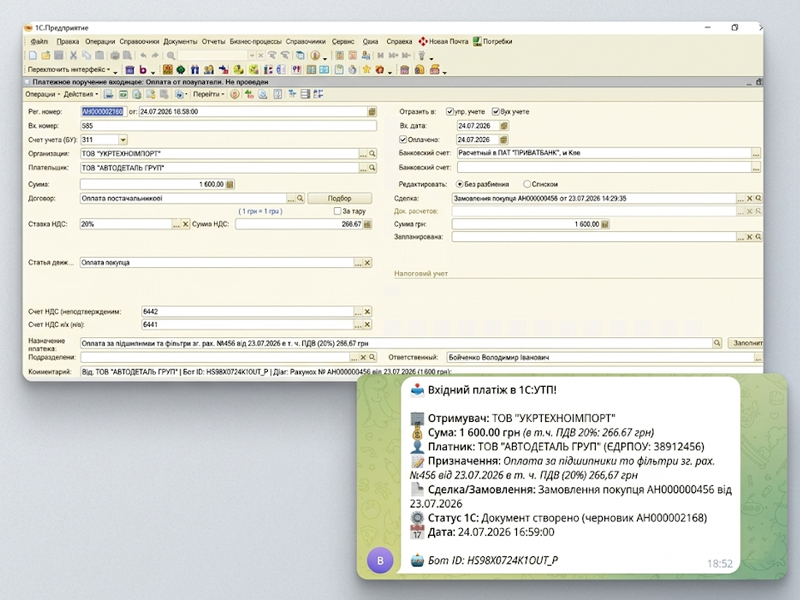This screenshot has width=800, height=600.
Task: Click the magnifier icon in Назначение платежа field
Action: click(717, 343)
